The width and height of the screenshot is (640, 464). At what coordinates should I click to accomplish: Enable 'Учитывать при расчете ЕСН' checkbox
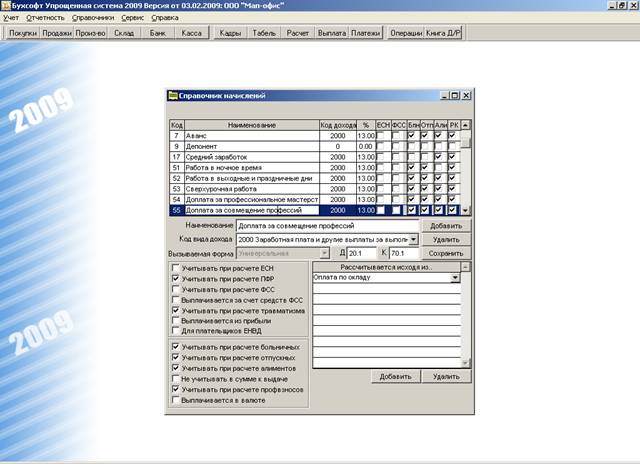(x=177, y=268)
